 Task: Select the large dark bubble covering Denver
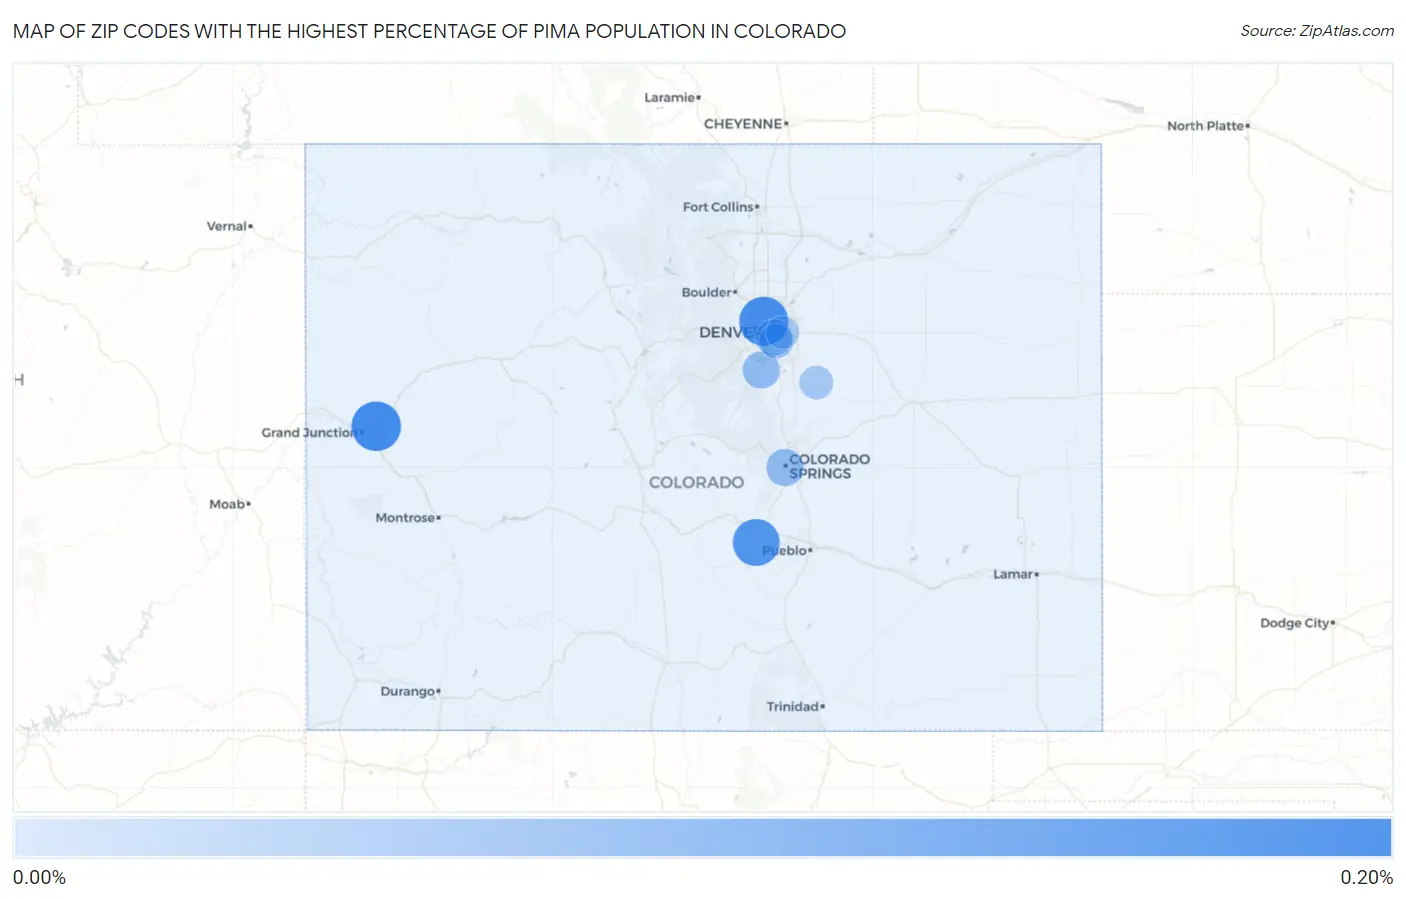point(763,322)
